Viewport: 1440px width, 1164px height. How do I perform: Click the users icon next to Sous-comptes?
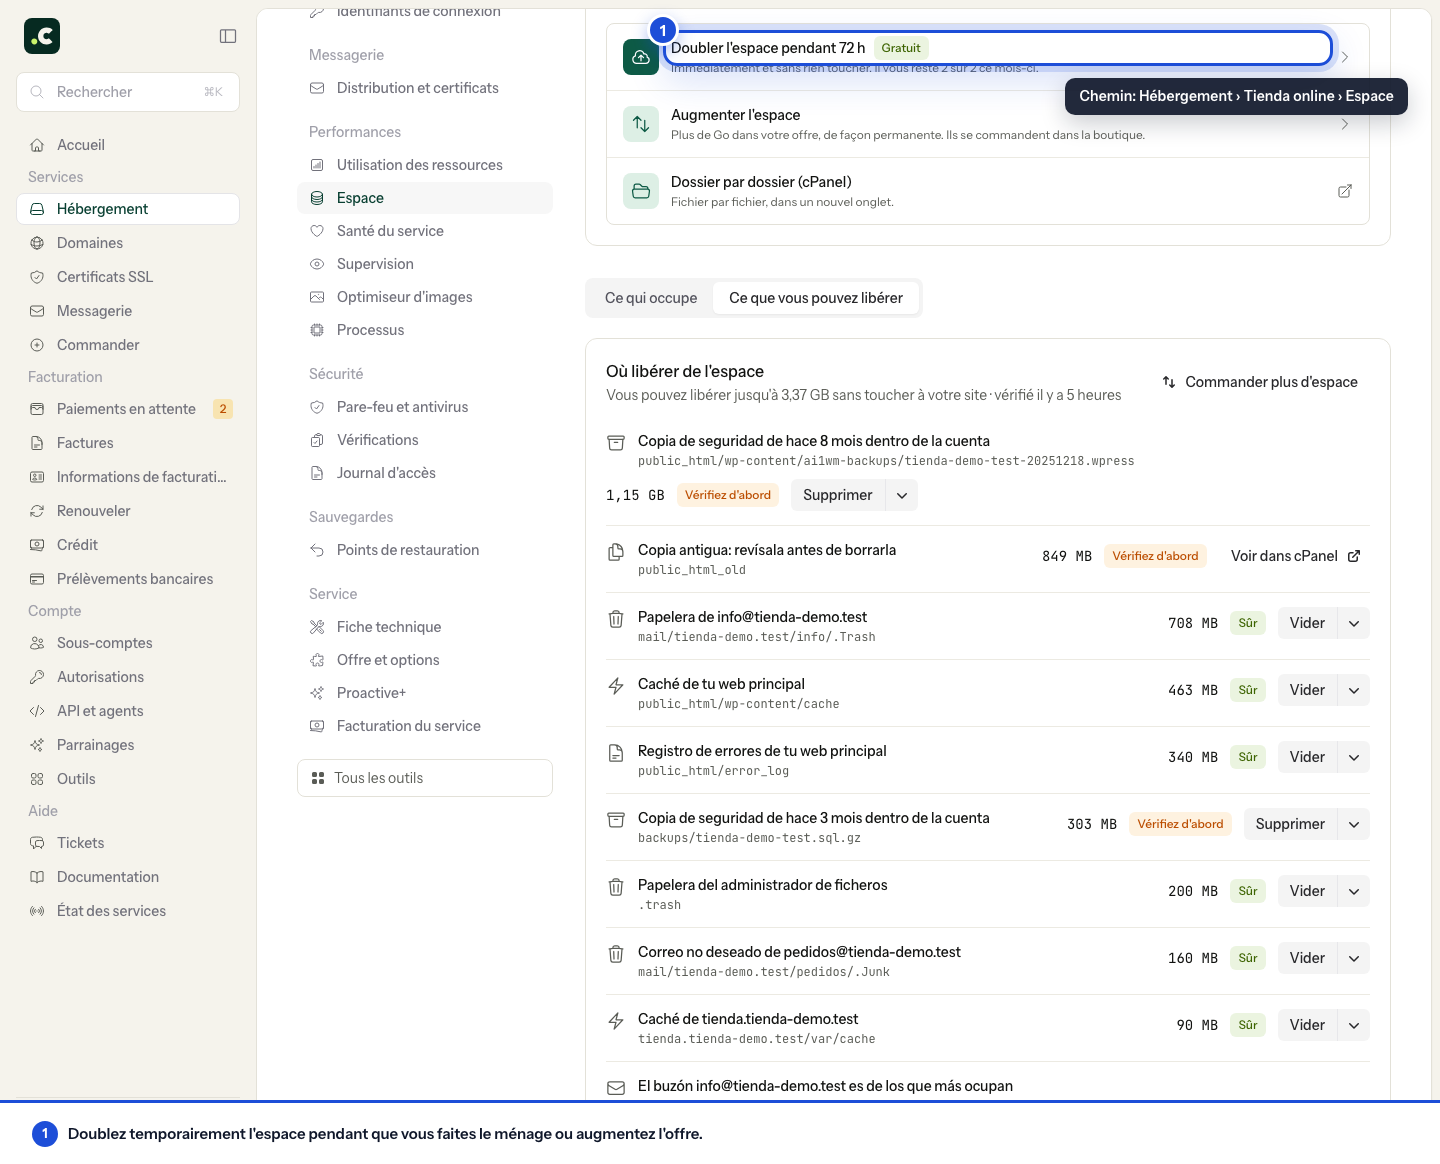click(x=37, y=643)
